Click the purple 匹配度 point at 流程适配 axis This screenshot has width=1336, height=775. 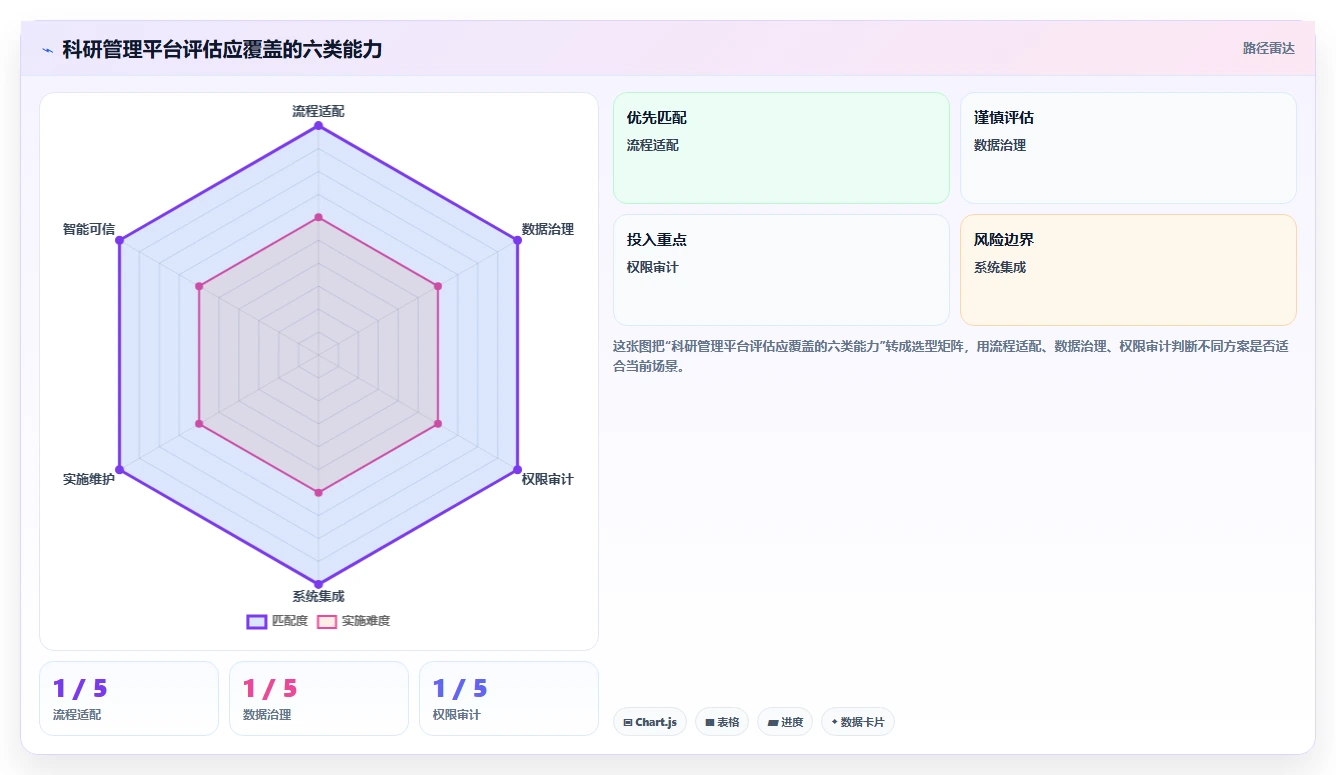tap(319, 126)
